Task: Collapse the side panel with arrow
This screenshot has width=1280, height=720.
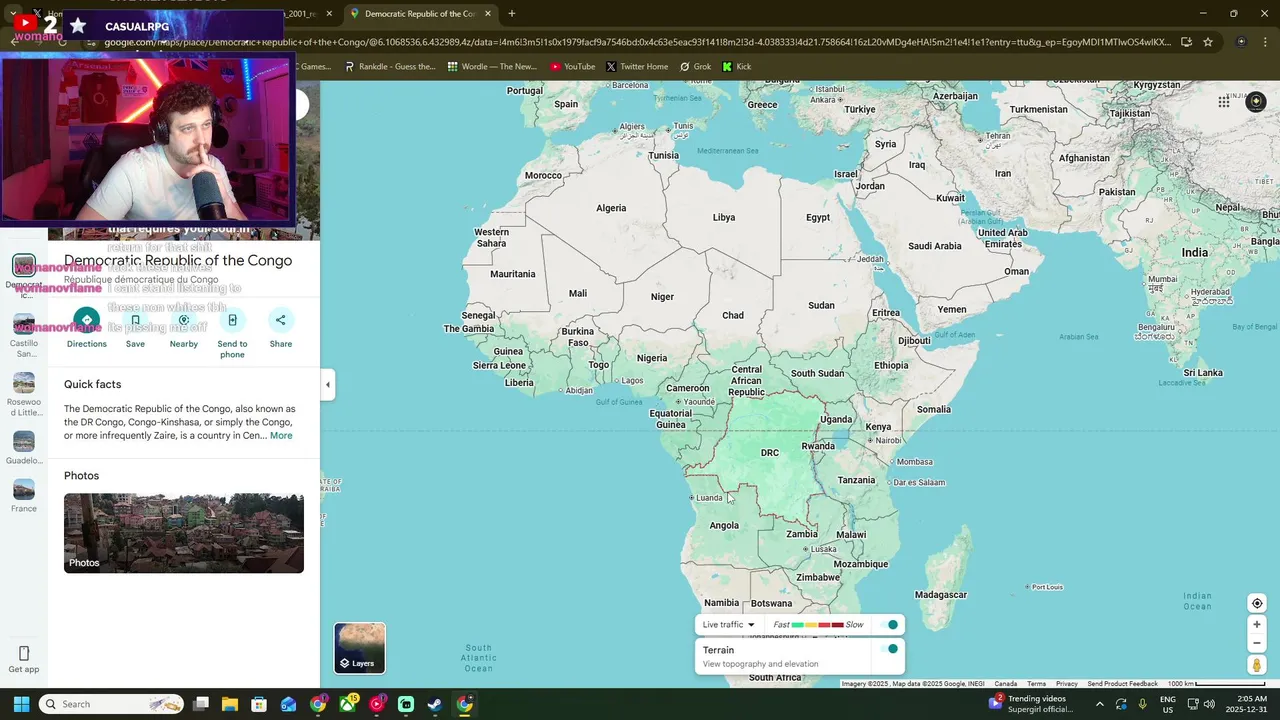Action: coord(327,384)
